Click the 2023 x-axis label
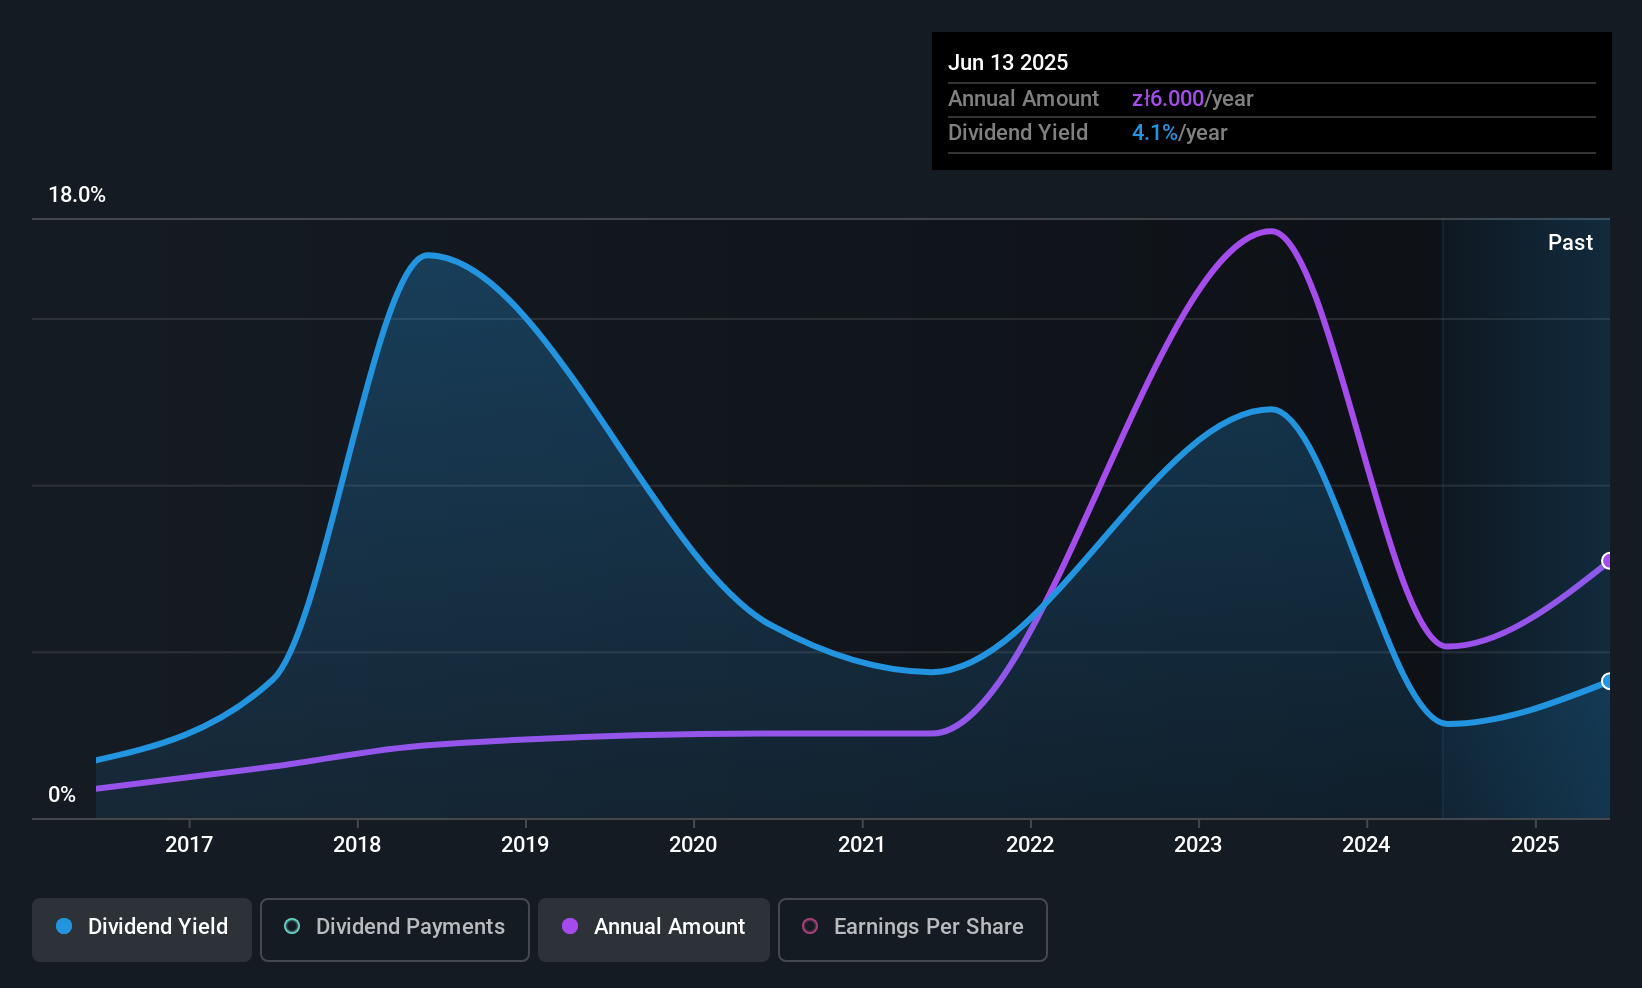The height and width of the screenshot is (988, 1642). click(1198, 845)
